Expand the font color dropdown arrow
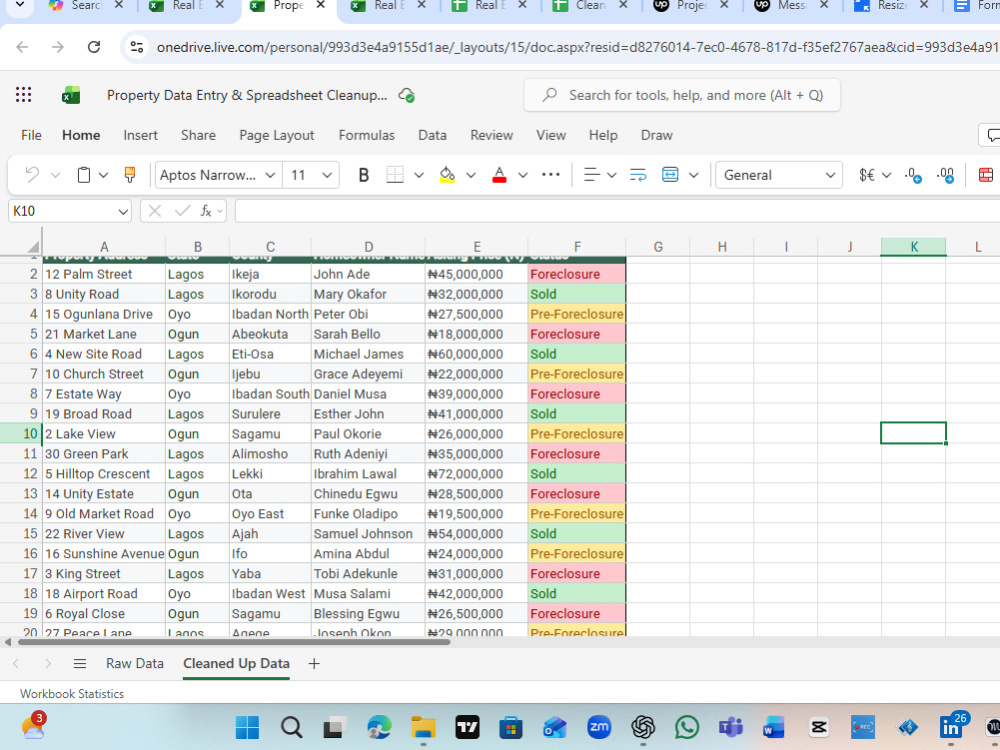Screen dimensions: 1000x750 tap(522, 175)
